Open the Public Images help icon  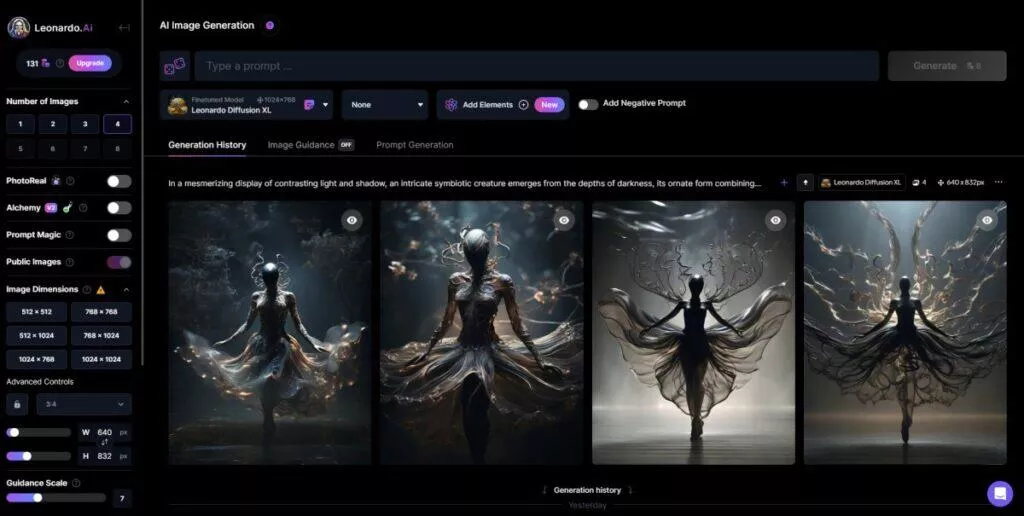pyautogui.click(x=69, y=262)
